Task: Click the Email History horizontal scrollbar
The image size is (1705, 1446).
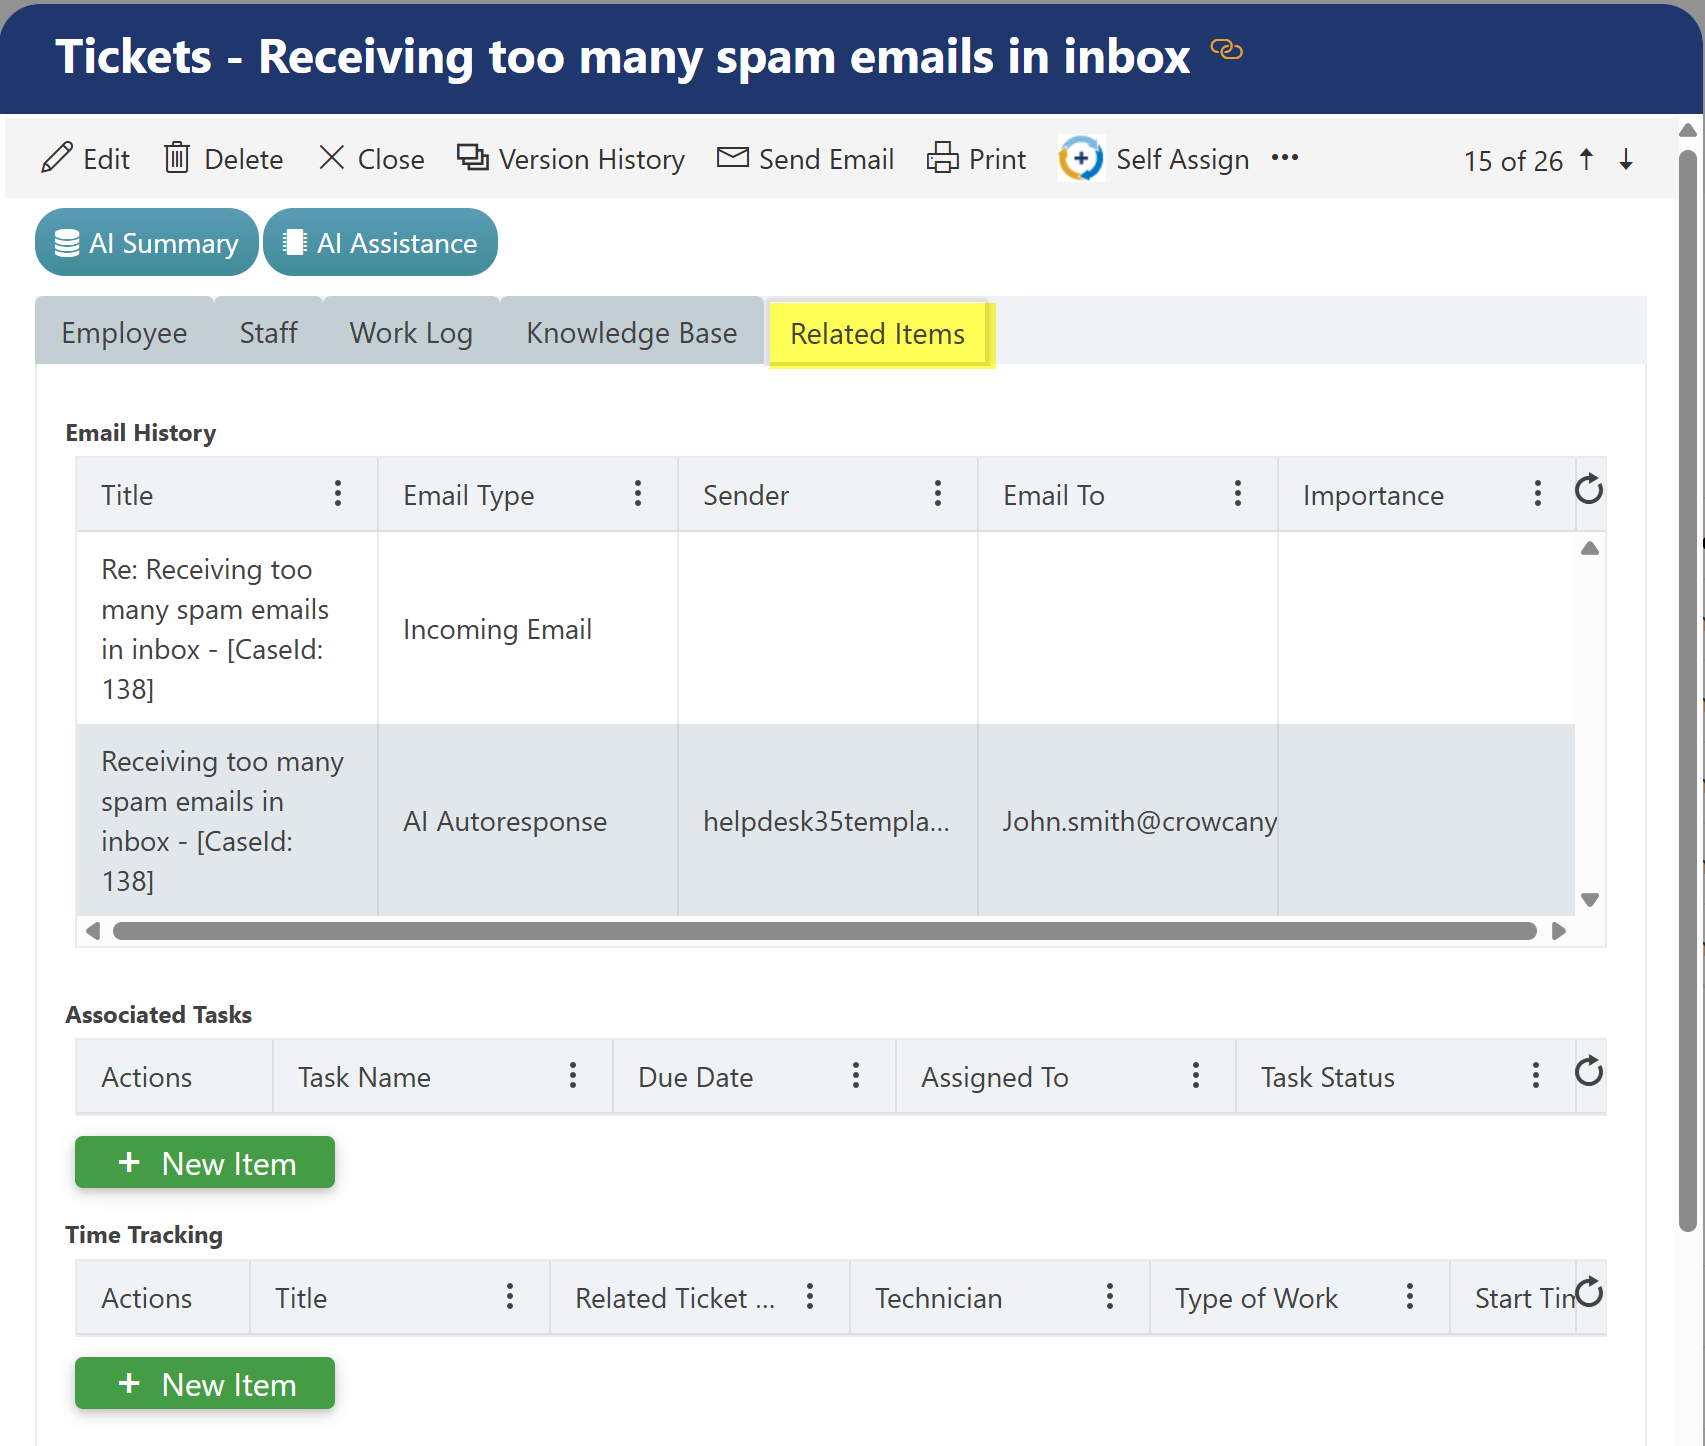Action: [x=824, y=931]
